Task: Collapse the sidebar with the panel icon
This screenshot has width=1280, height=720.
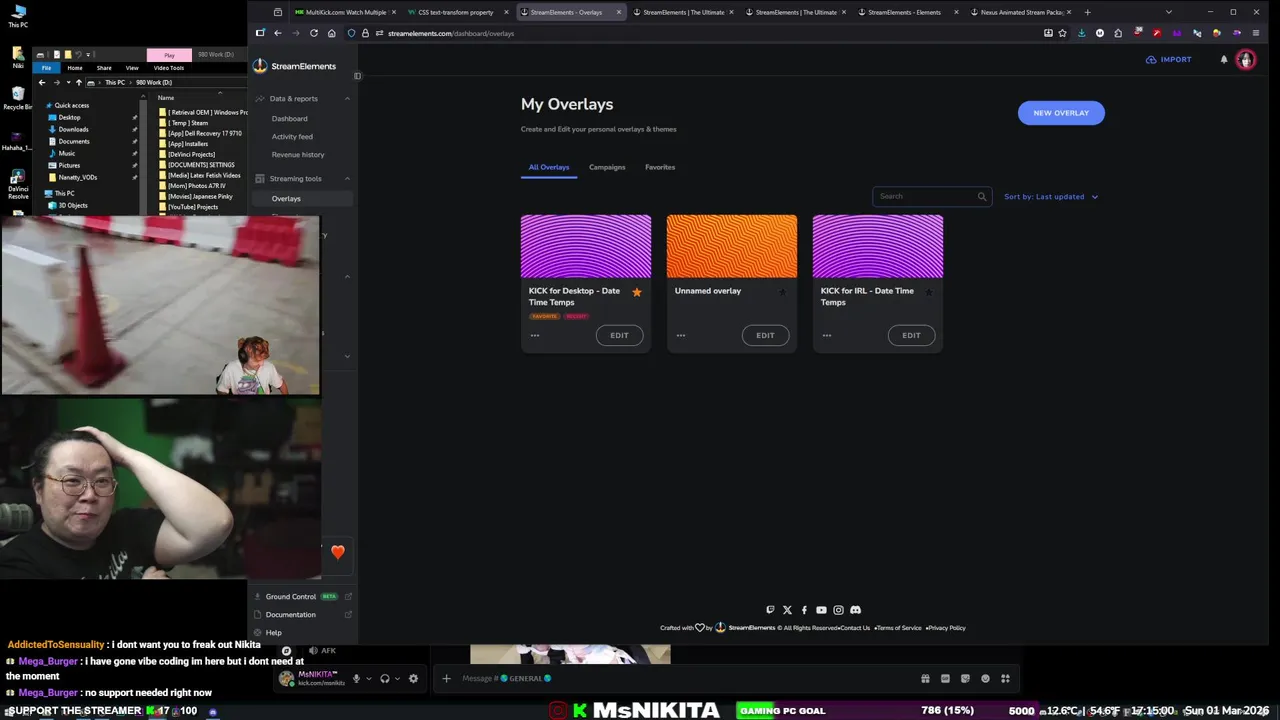Action: 357,76
